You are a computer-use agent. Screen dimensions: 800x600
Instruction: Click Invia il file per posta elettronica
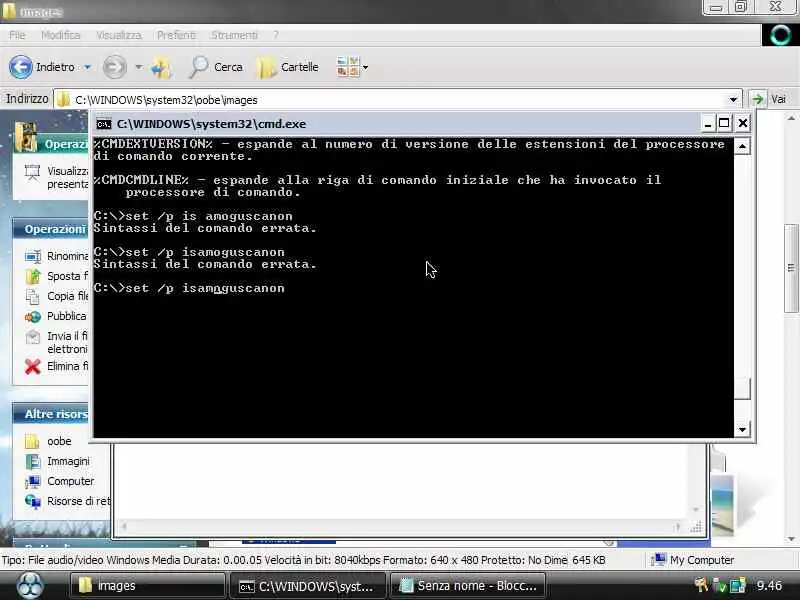click(57, 342)
